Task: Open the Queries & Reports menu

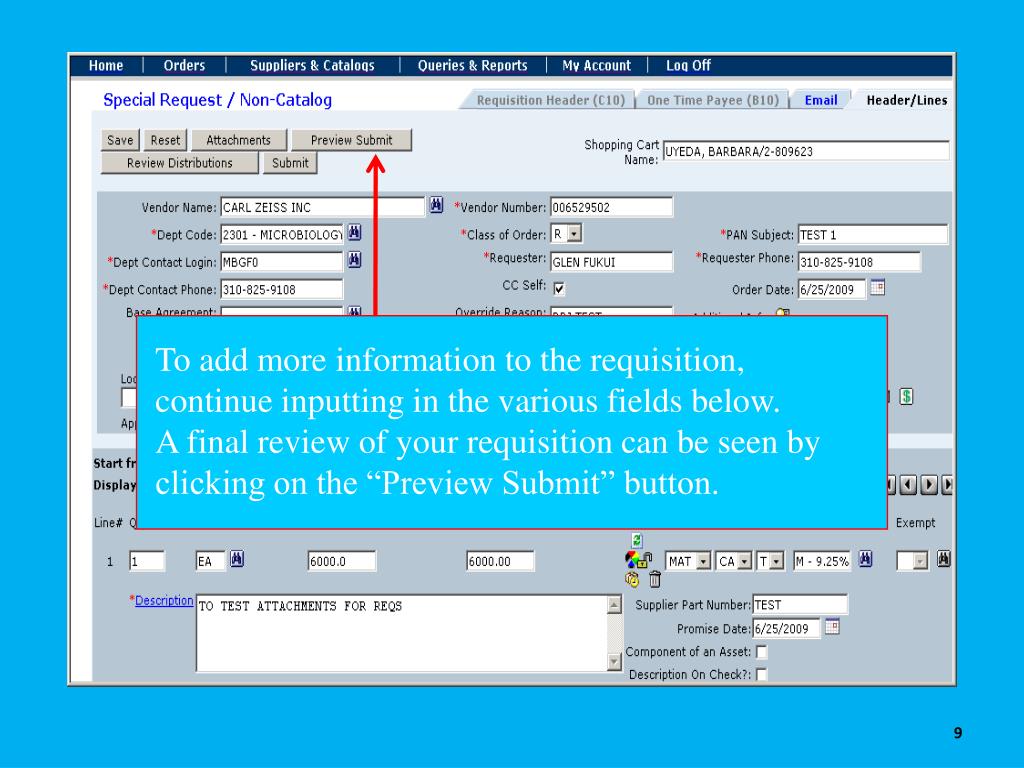Action: 472,65
